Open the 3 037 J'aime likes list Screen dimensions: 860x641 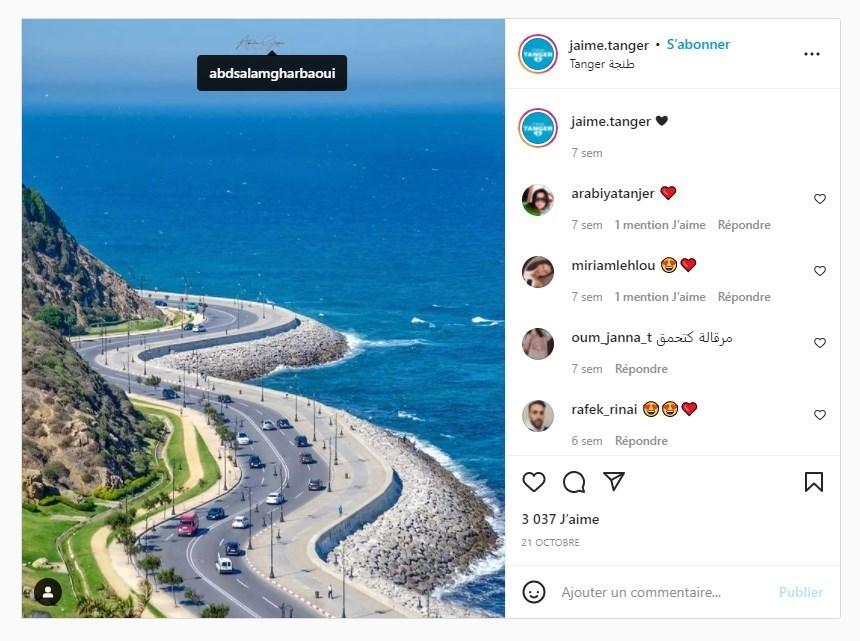(x=560, y=519)
